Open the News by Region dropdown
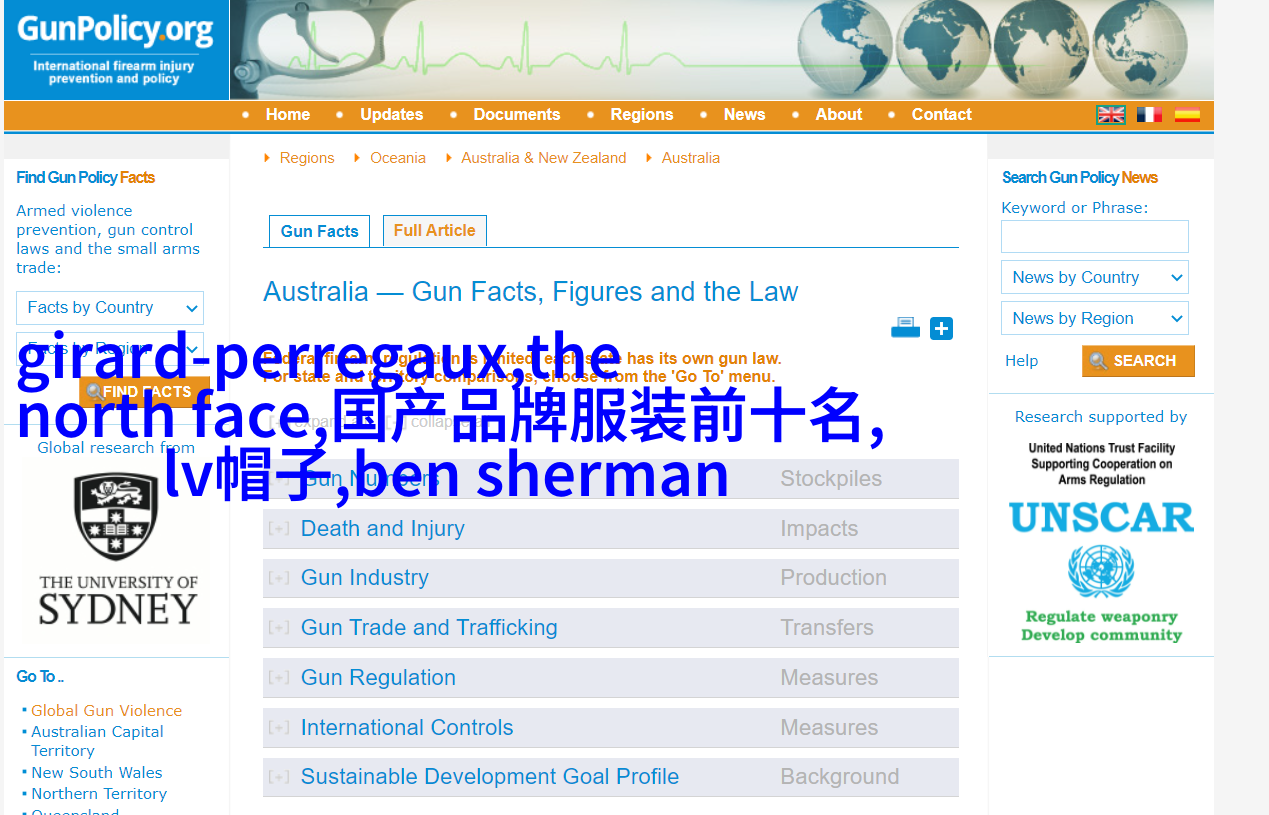The image size is (1269, 815). (x=1095, y=318)
